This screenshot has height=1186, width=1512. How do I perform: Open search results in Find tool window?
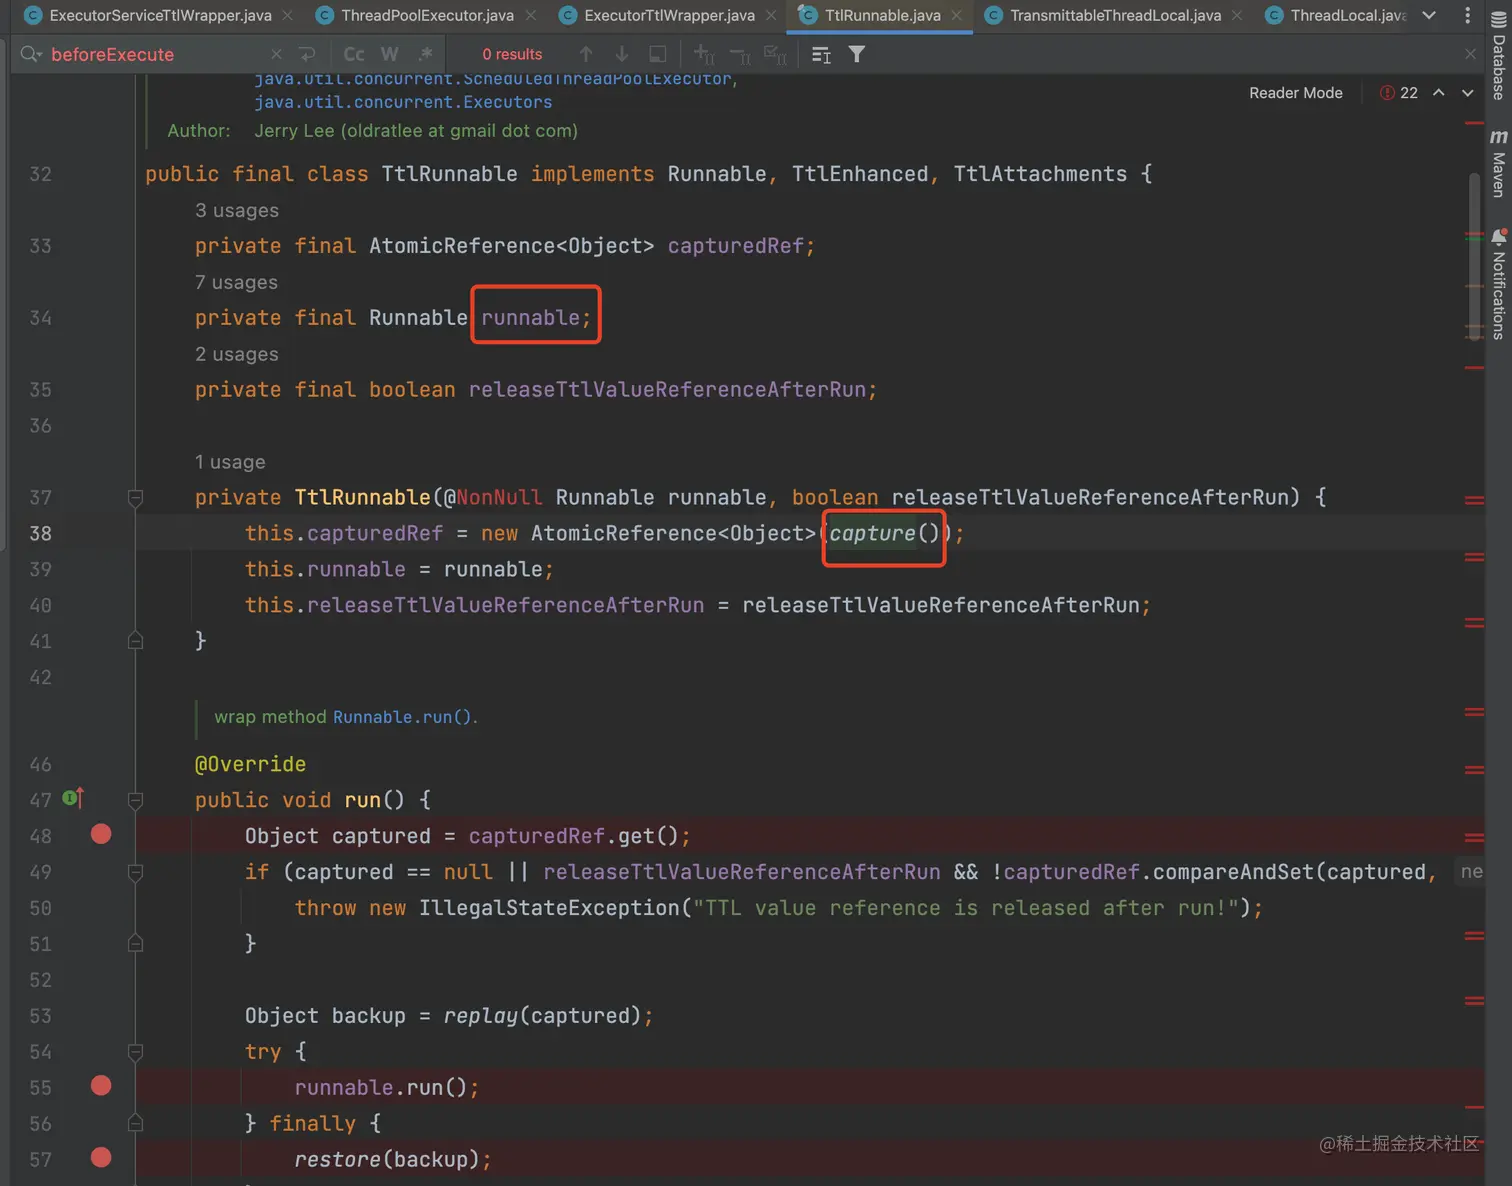tap(821, 54)
